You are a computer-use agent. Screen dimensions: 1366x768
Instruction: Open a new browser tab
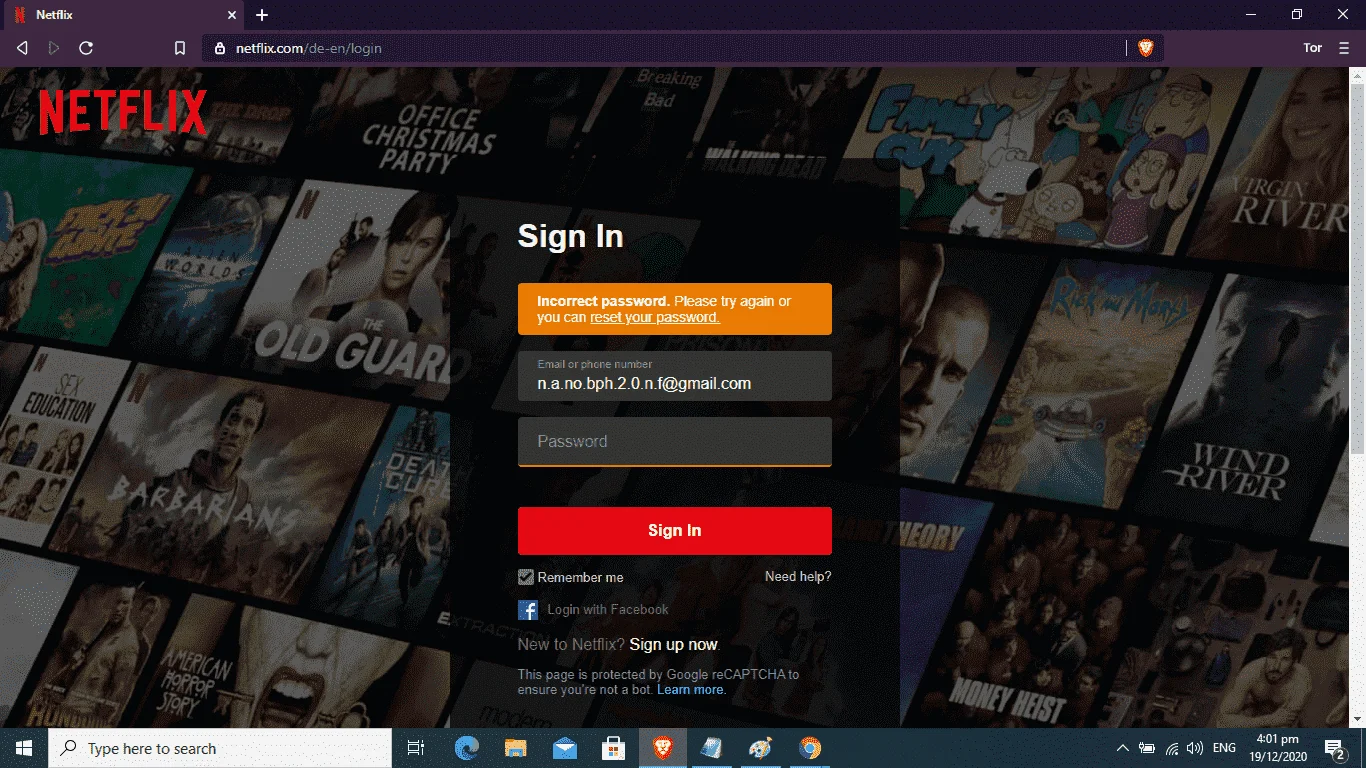(x=262, y=15)
